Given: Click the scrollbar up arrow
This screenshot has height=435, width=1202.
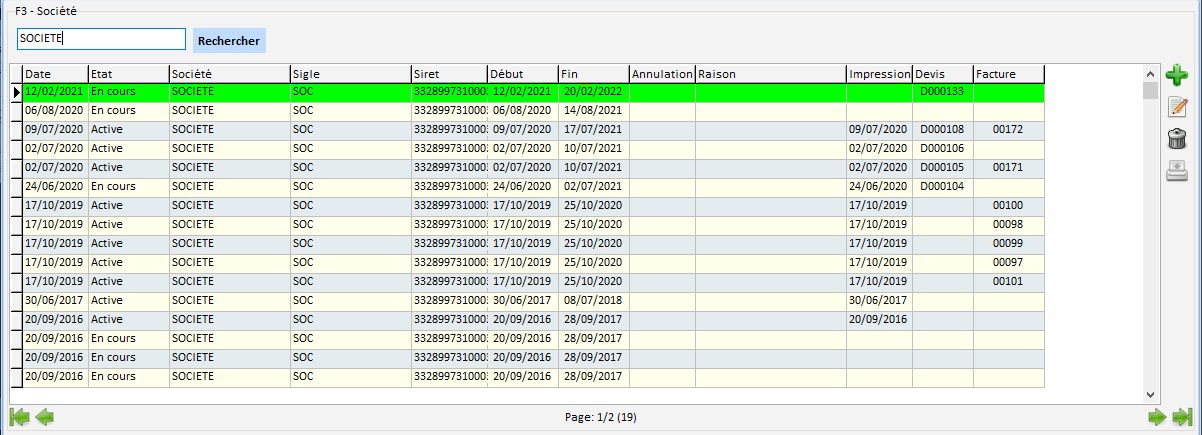Looking at the screenshot, I should [1150, 73].
